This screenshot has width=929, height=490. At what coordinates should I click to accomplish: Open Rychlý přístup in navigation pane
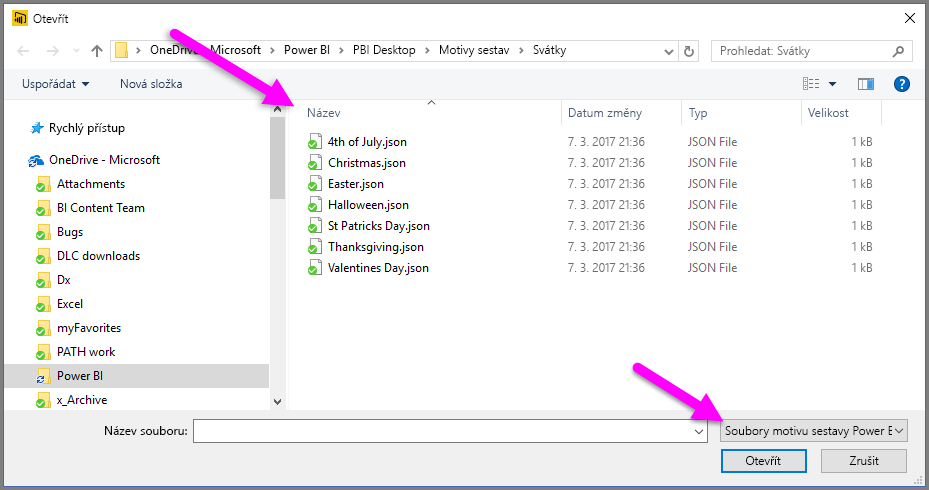pos(87,128)
